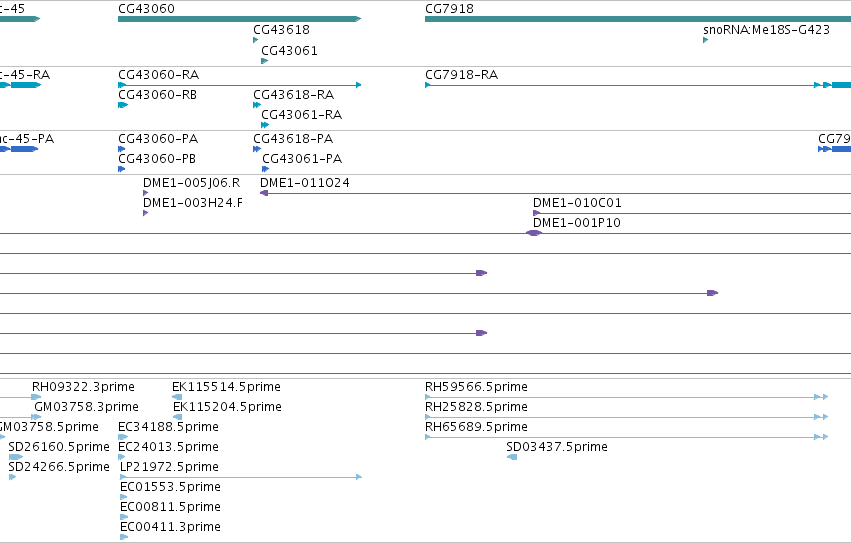Select the CG43061 gene arrow glyph
Viewport: 851px width, 543px height.
tap(265, 61)
